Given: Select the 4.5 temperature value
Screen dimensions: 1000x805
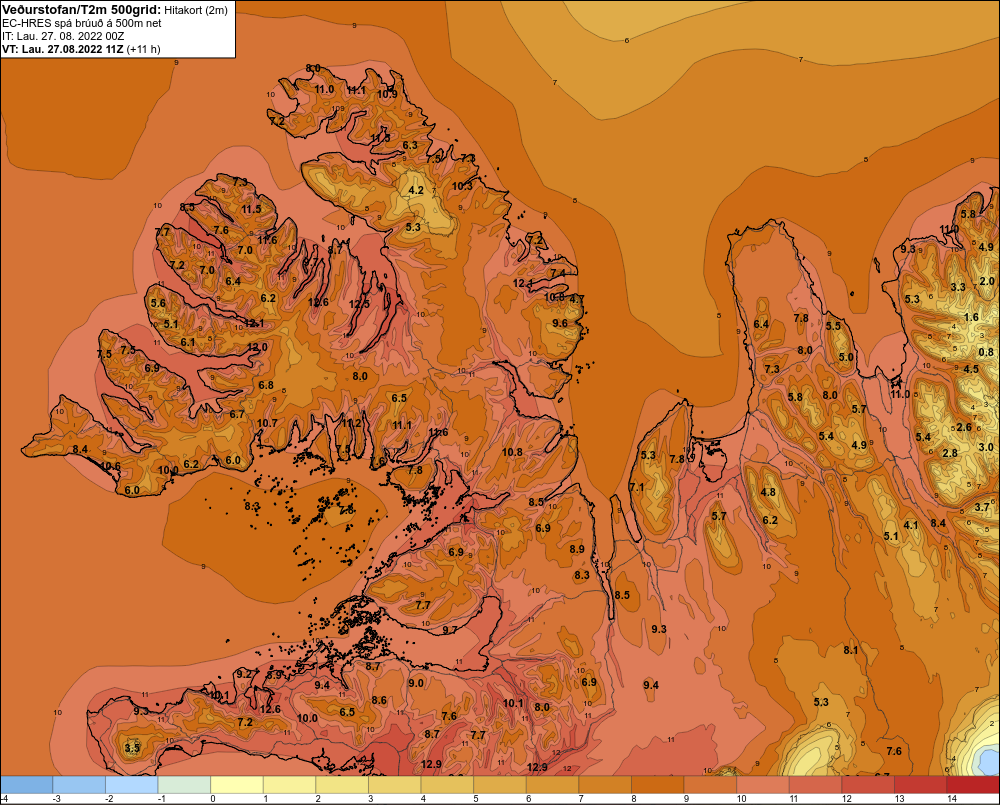Looking at the screenshot, I should tap(971, 369).
